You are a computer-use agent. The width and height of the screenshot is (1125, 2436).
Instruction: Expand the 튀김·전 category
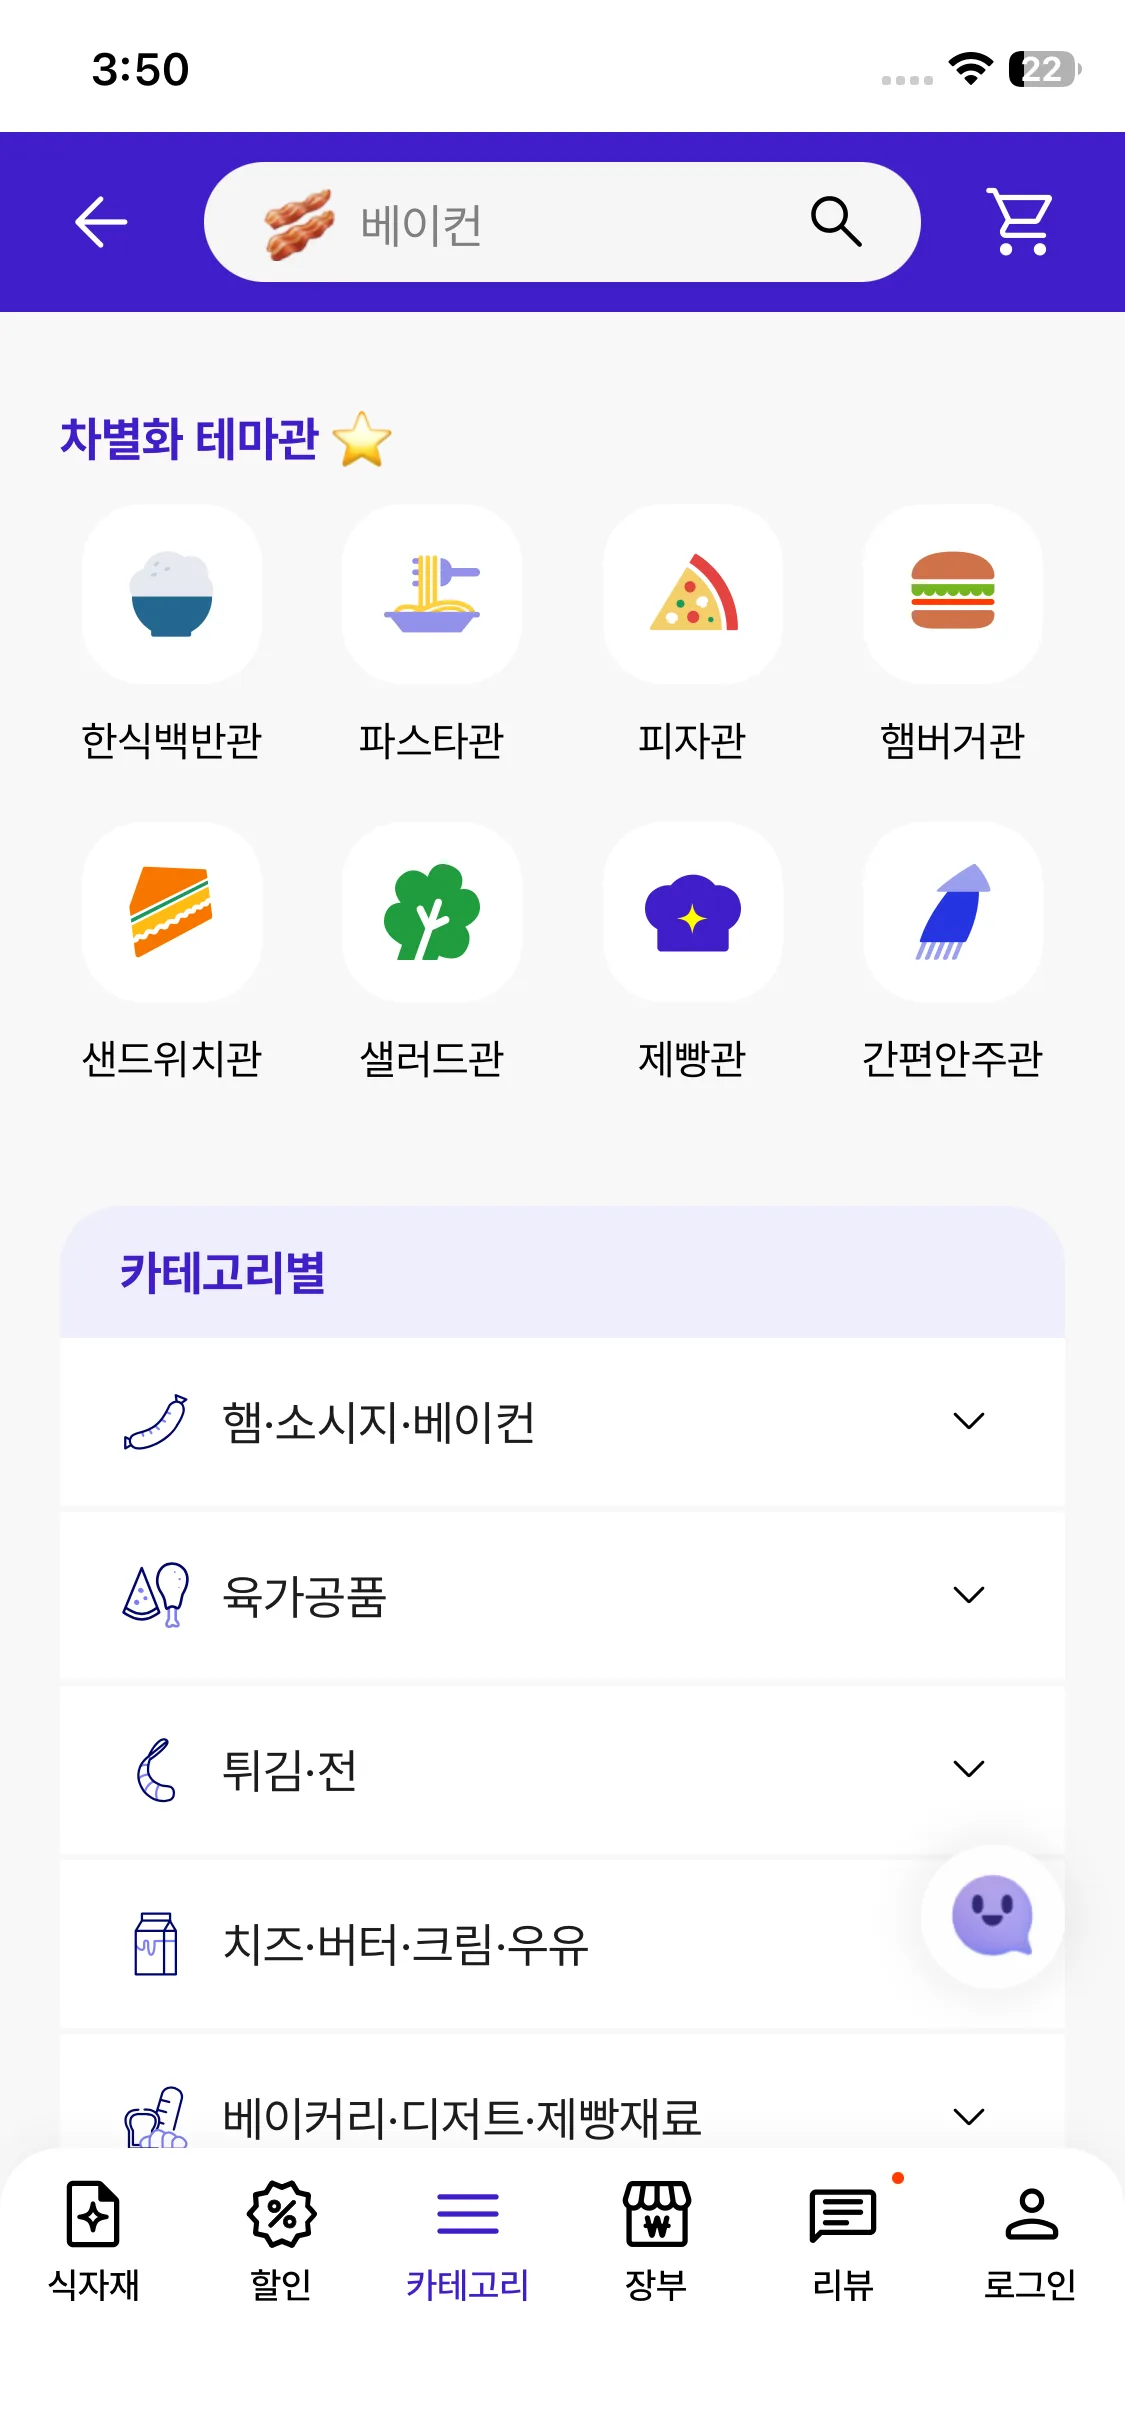pyautogui.click(x=968, y=1769)
